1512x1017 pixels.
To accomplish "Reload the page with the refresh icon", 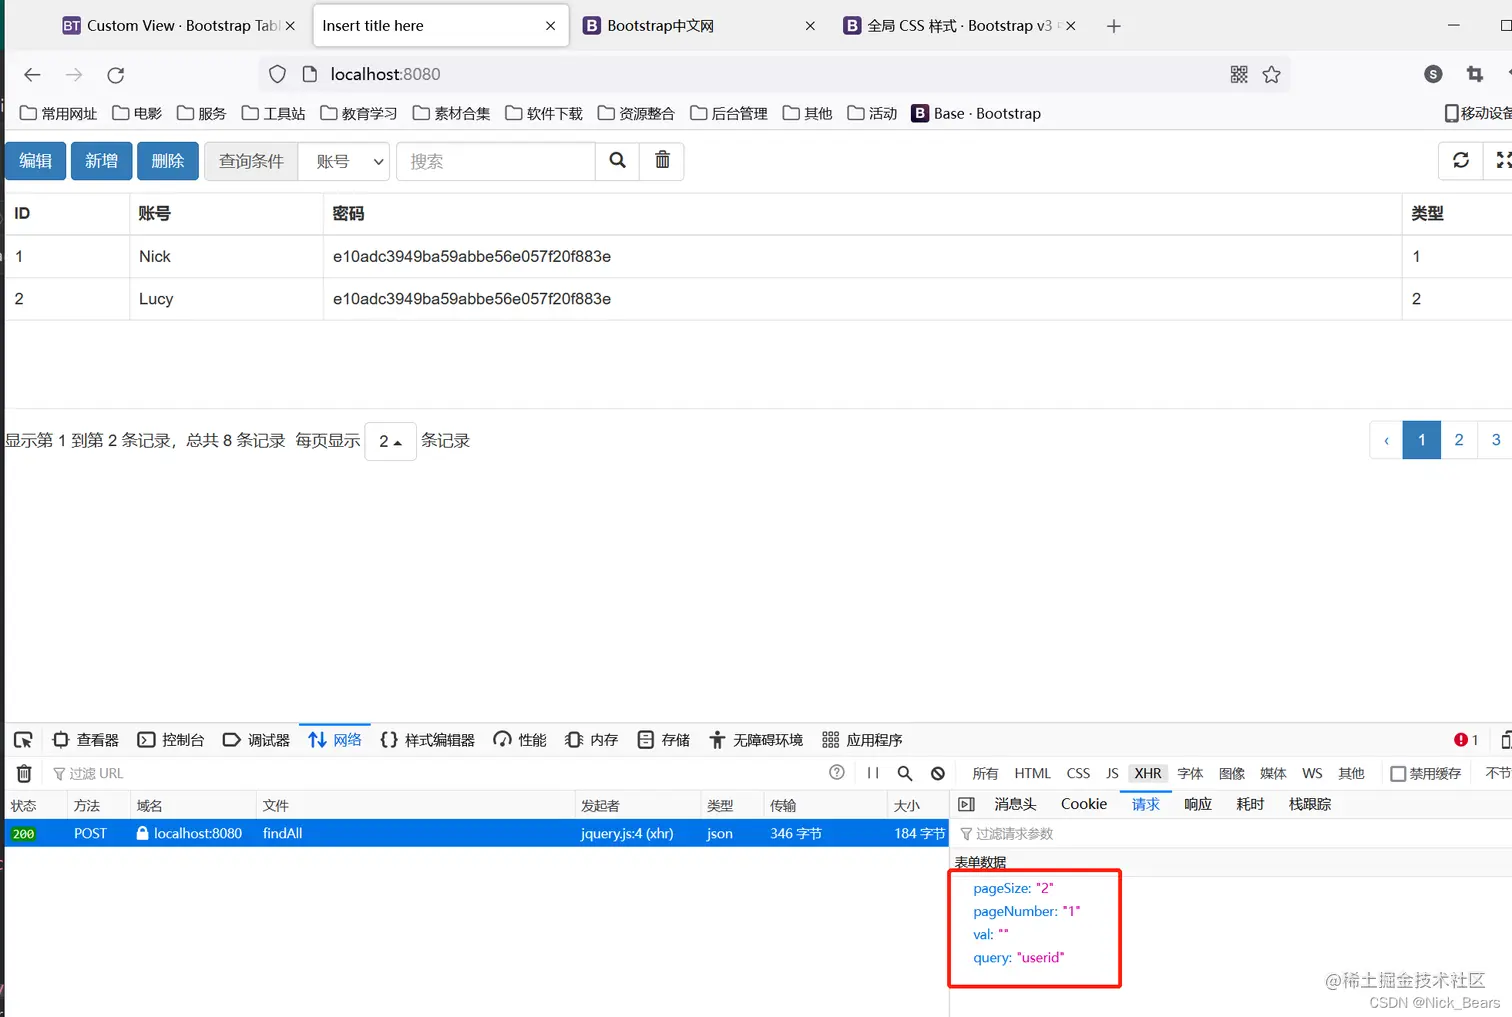I will [116, 75].
